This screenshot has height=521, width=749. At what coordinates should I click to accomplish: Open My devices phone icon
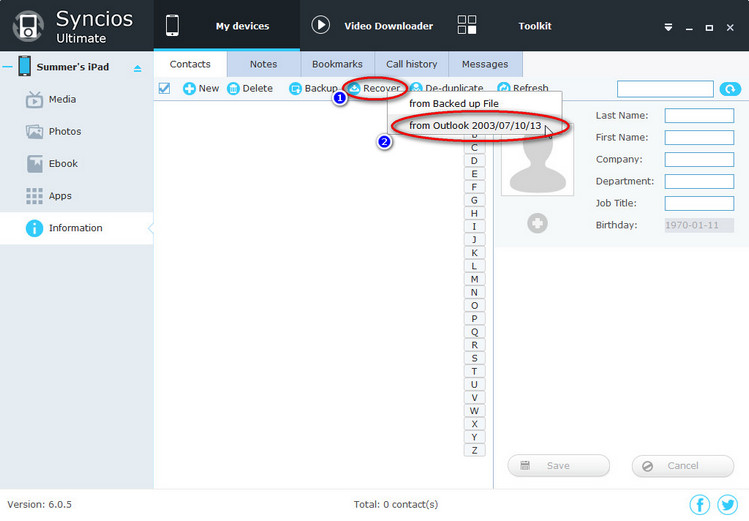[172, 25]
